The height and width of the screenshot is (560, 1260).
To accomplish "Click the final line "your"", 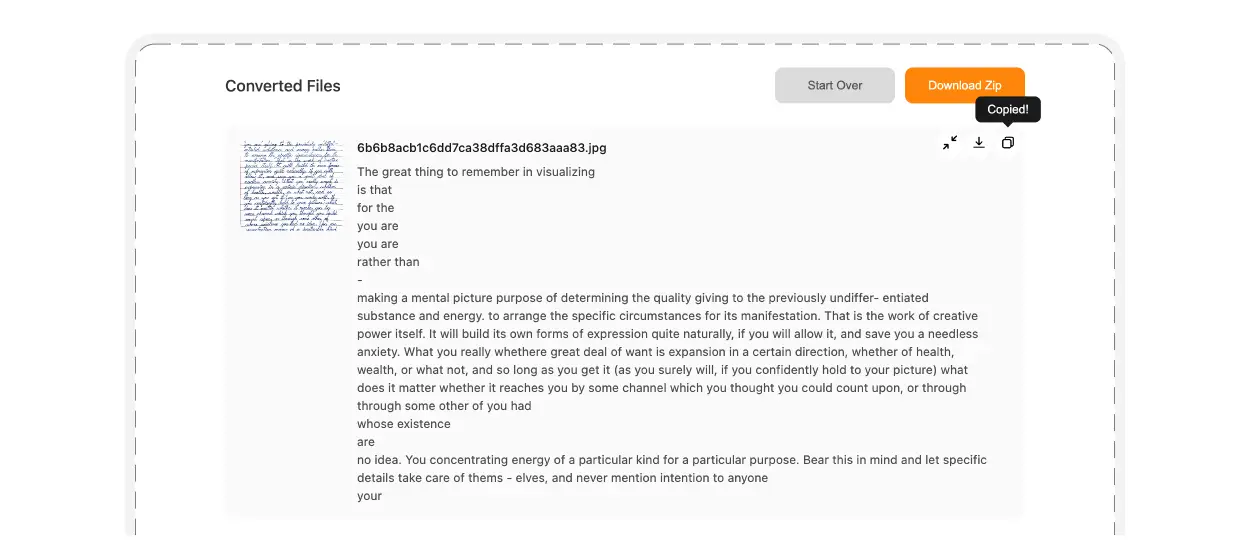I will (370, 496).
